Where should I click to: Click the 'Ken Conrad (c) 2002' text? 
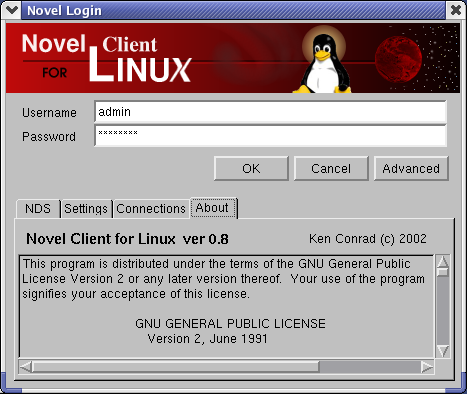[368, 239]
